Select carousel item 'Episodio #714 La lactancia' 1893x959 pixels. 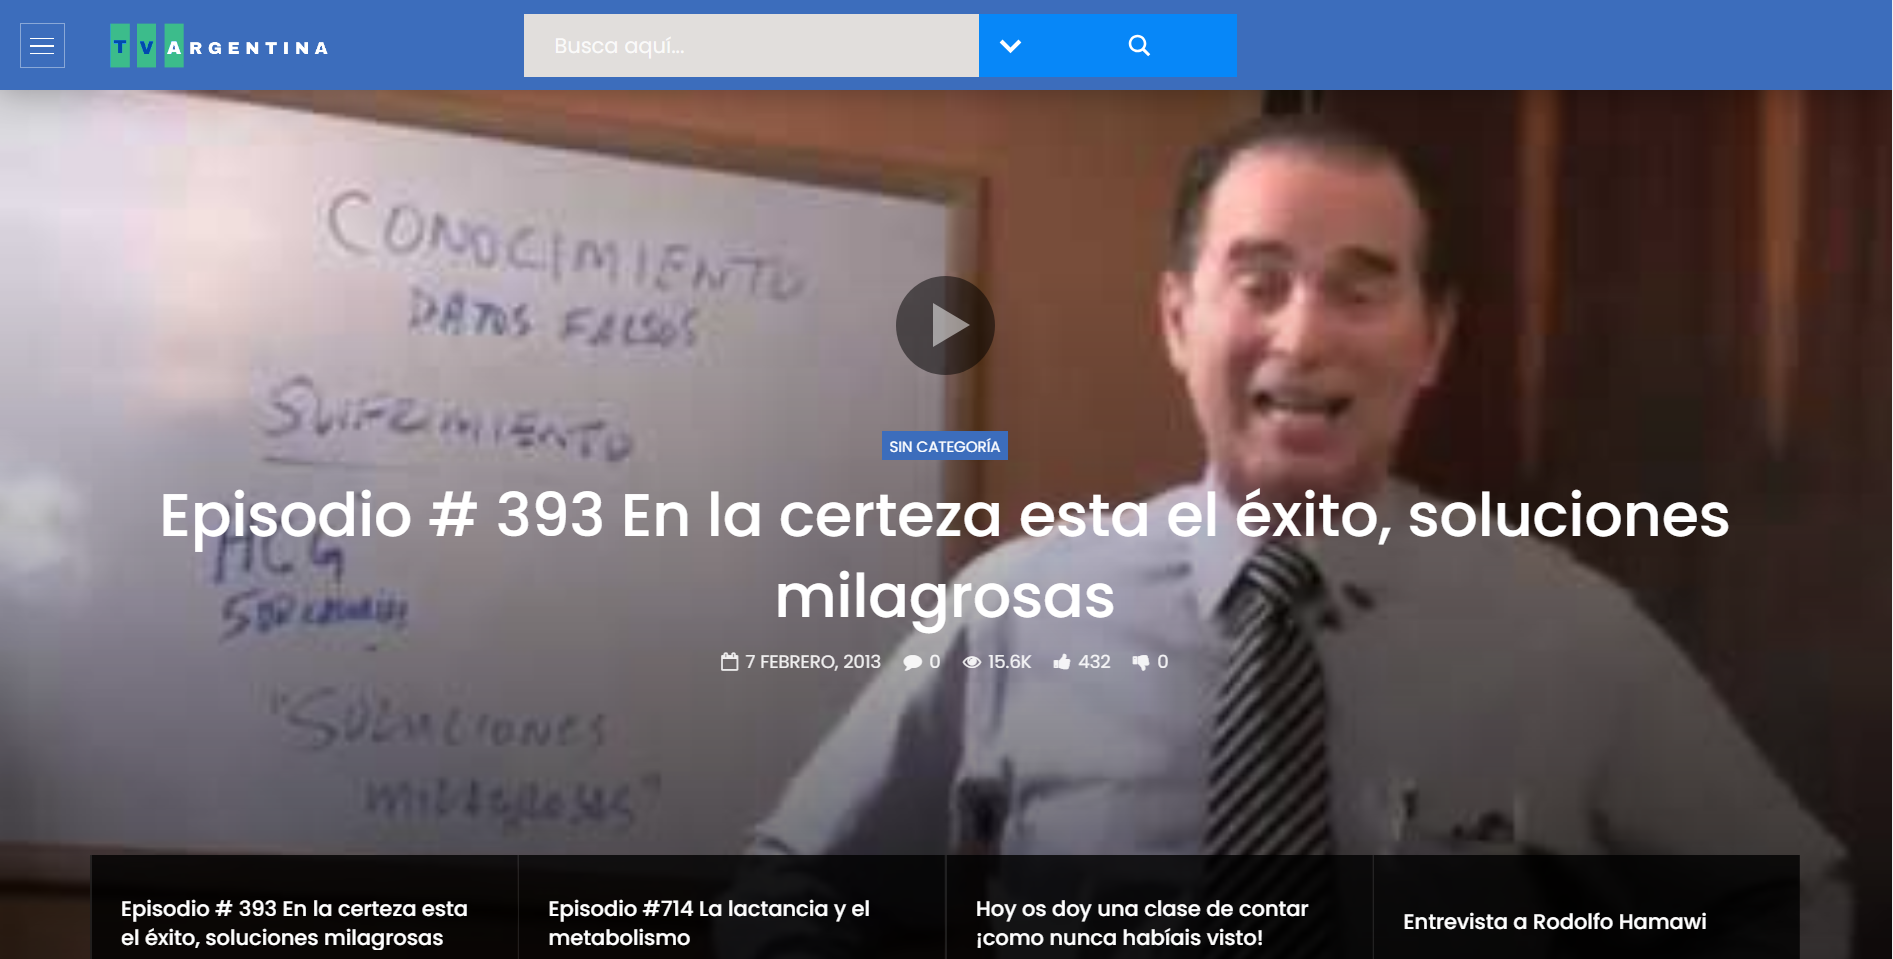[732, 908]
